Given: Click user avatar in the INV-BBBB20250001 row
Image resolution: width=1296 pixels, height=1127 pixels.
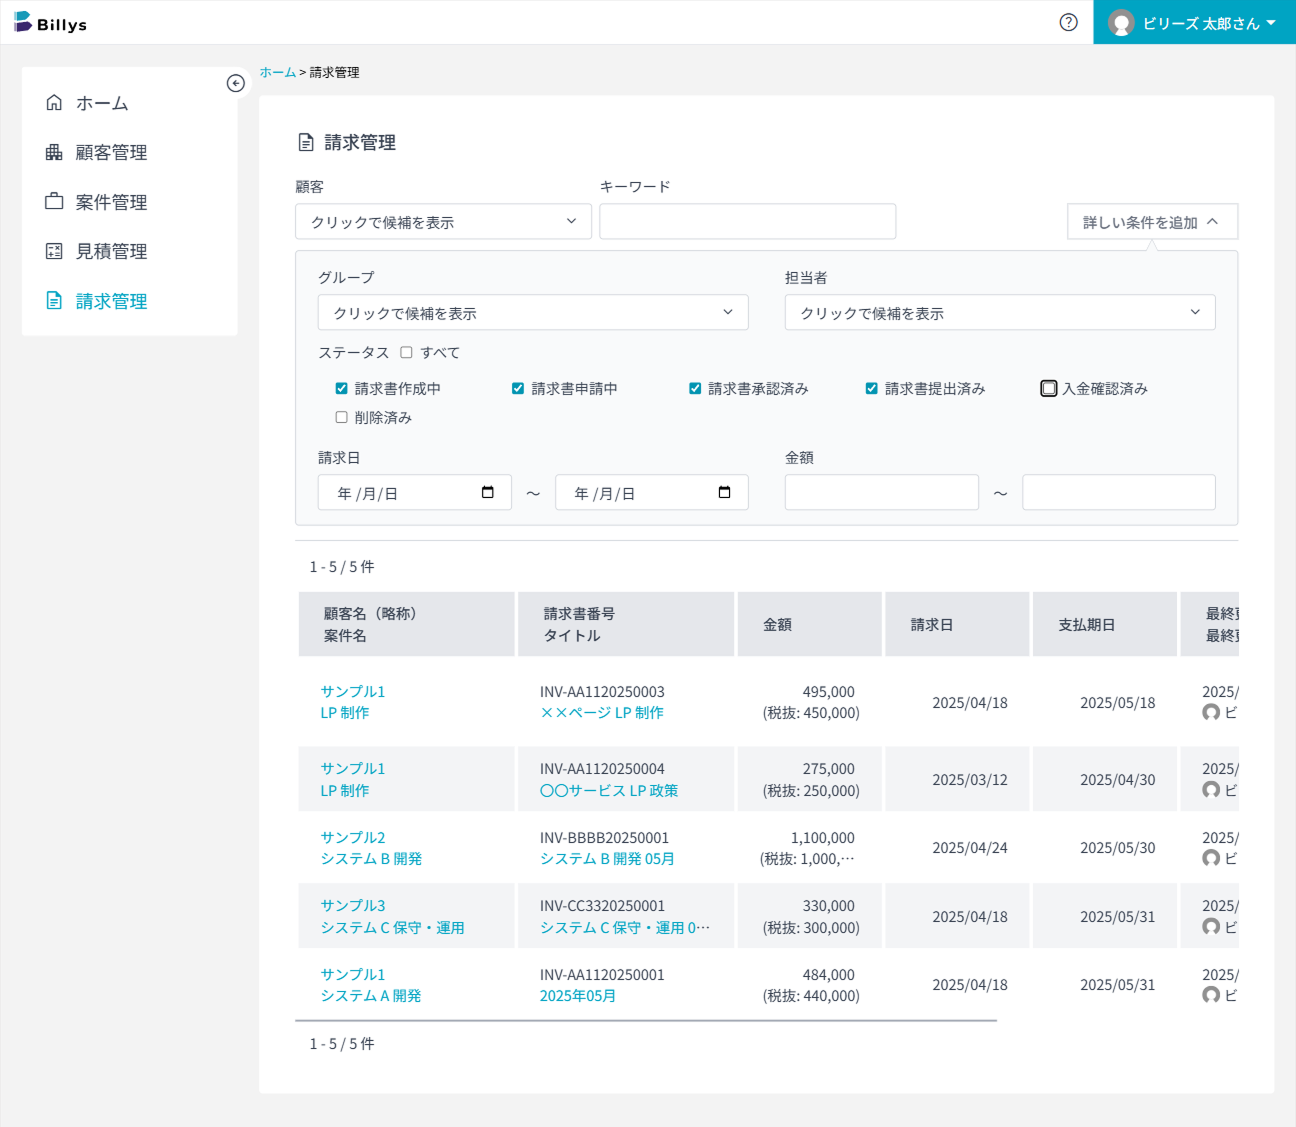Looking at the screenshot, I should point(1211,858).
